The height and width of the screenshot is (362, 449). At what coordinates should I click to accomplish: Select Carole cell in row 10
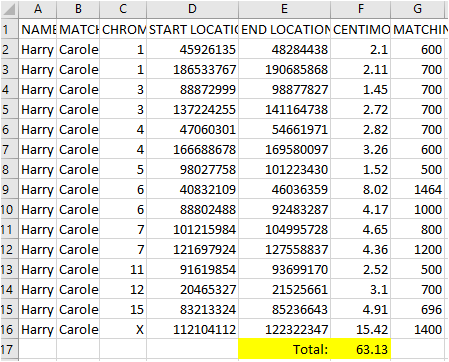[78, 209]
